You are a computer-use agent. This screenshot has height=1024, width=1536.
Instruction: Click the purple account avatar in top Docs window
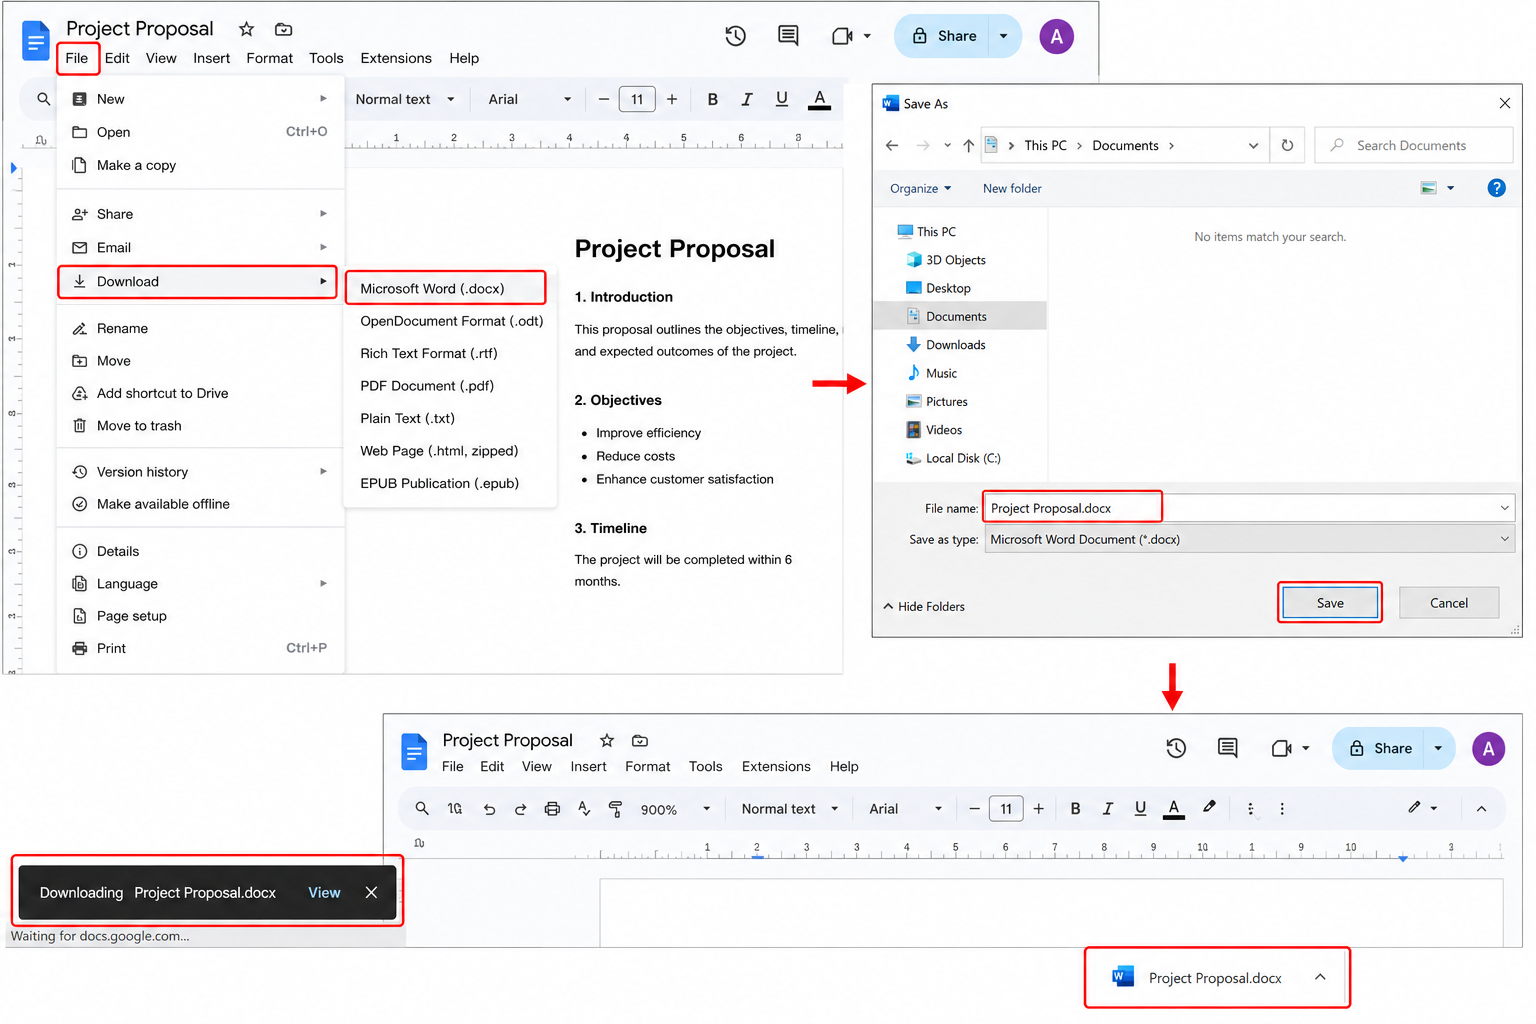coord(1056,37)
